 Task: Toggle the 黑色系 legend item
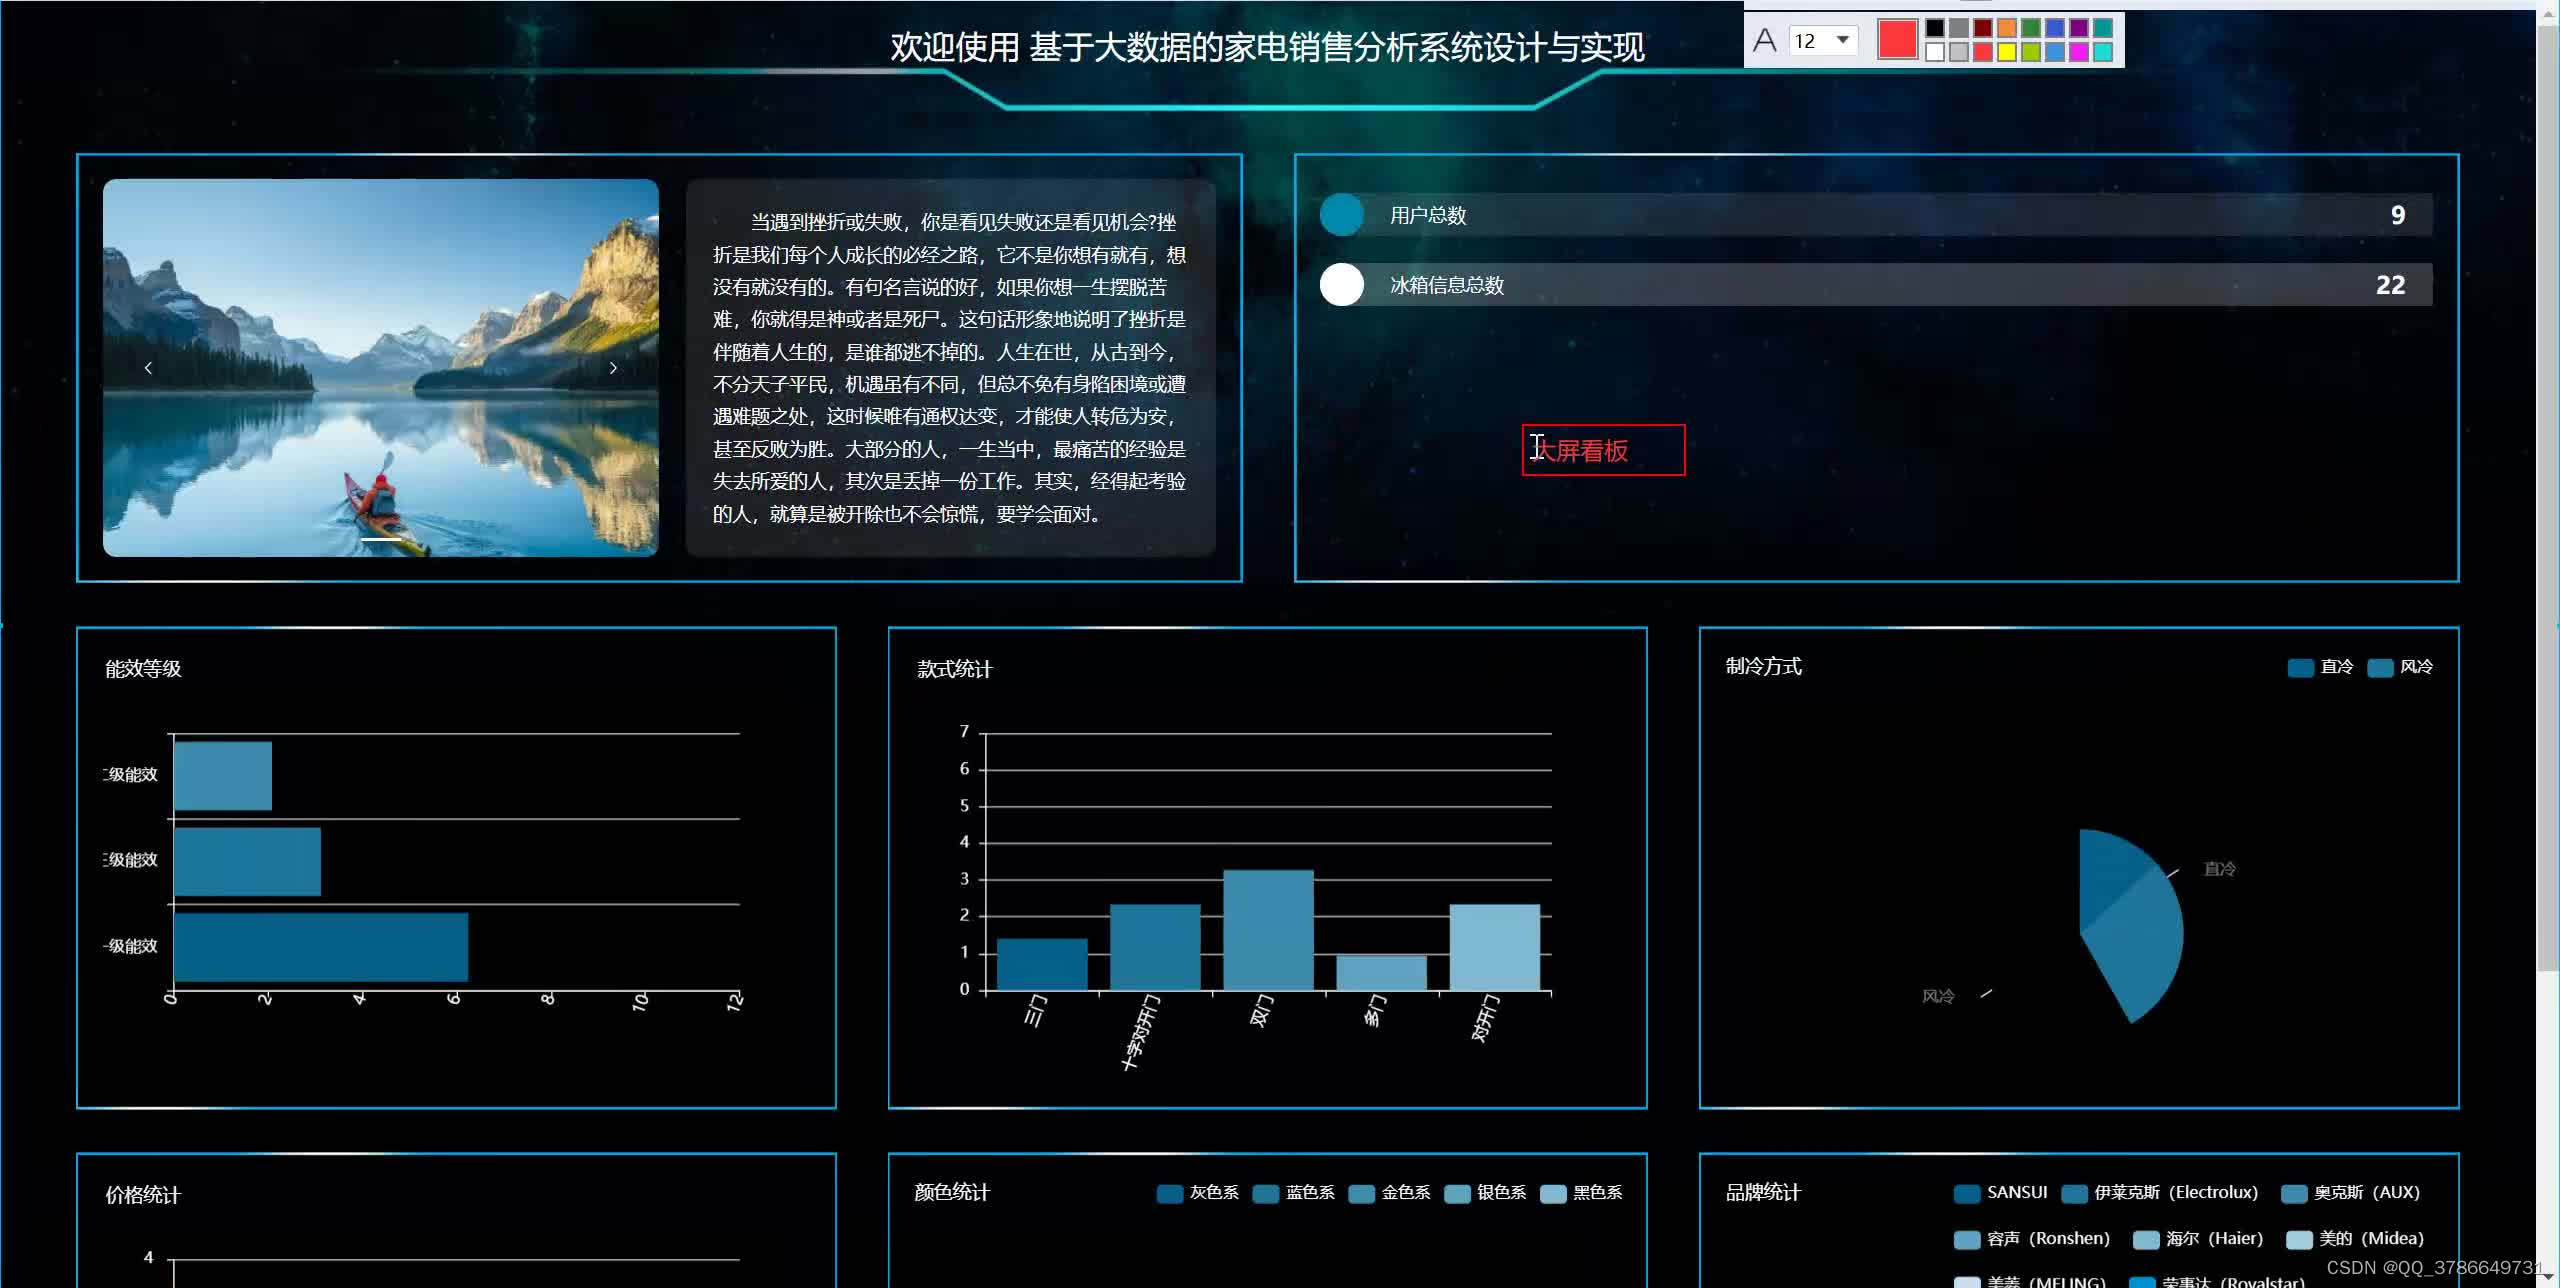[1582, 1193]
